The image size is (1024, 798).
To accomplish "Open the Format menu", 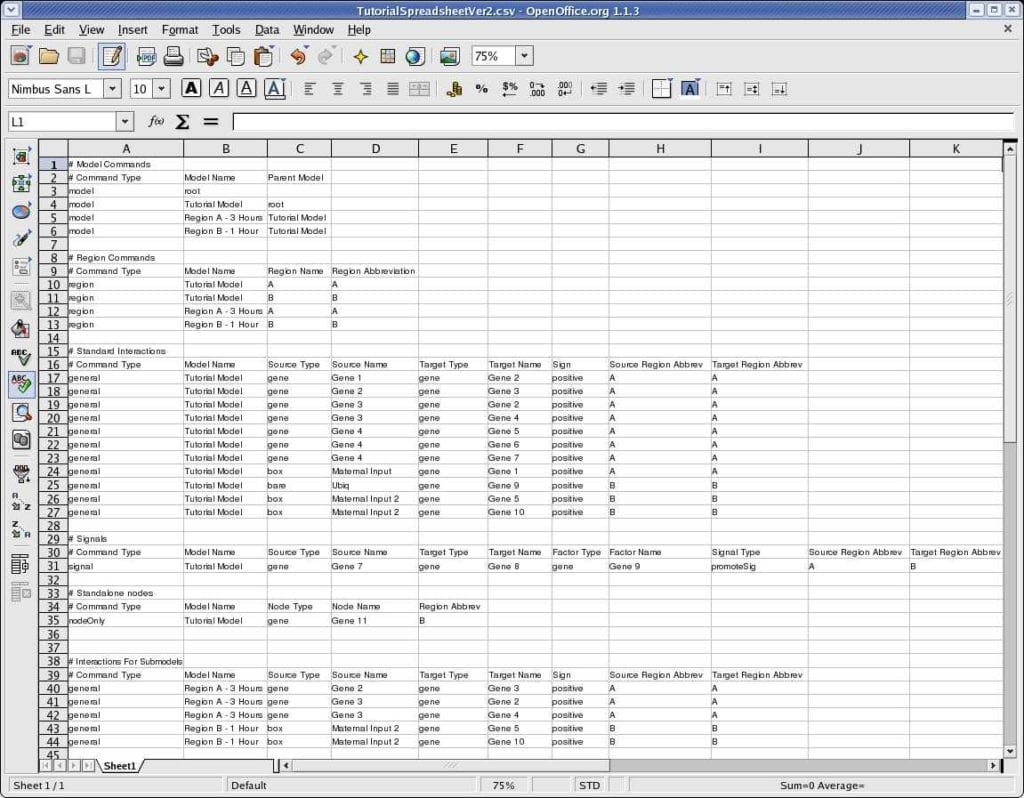I will [x=179, y=30].
